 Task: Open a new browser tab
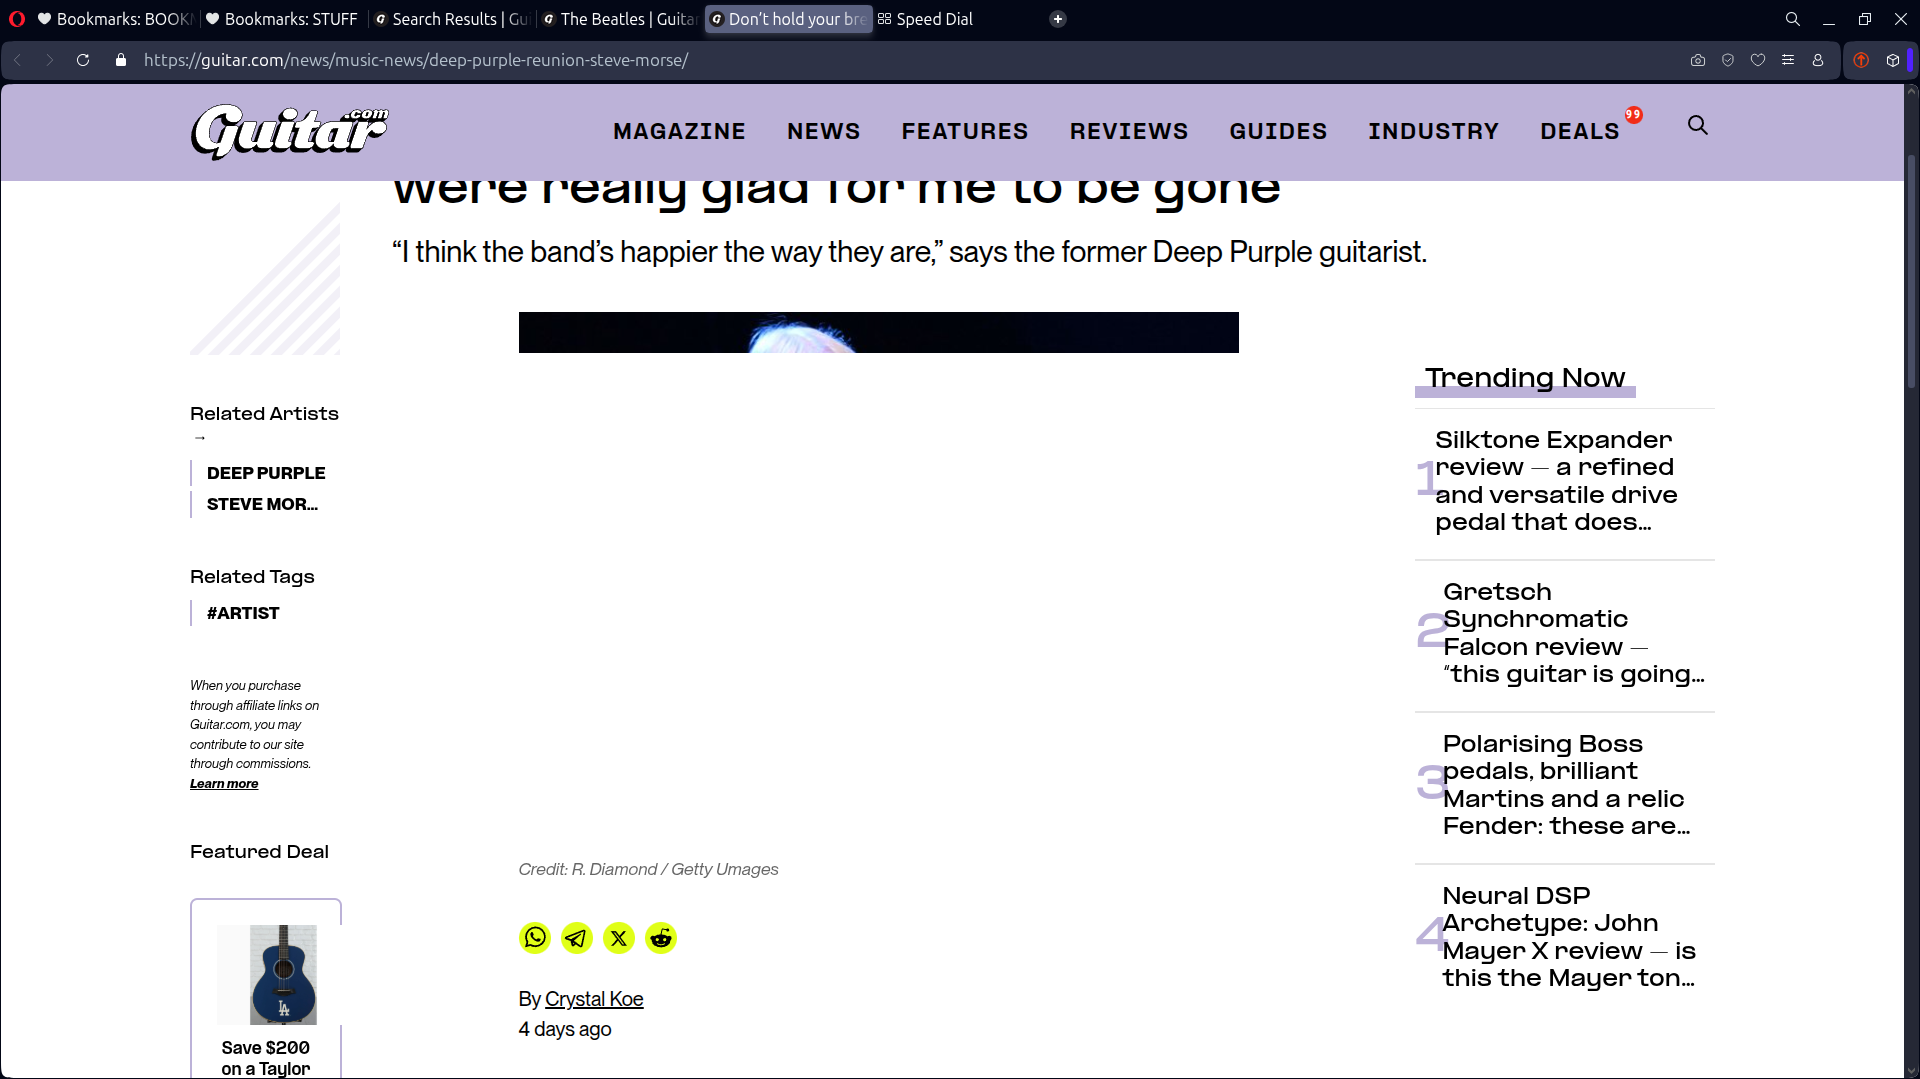(x=1057, y=19)
